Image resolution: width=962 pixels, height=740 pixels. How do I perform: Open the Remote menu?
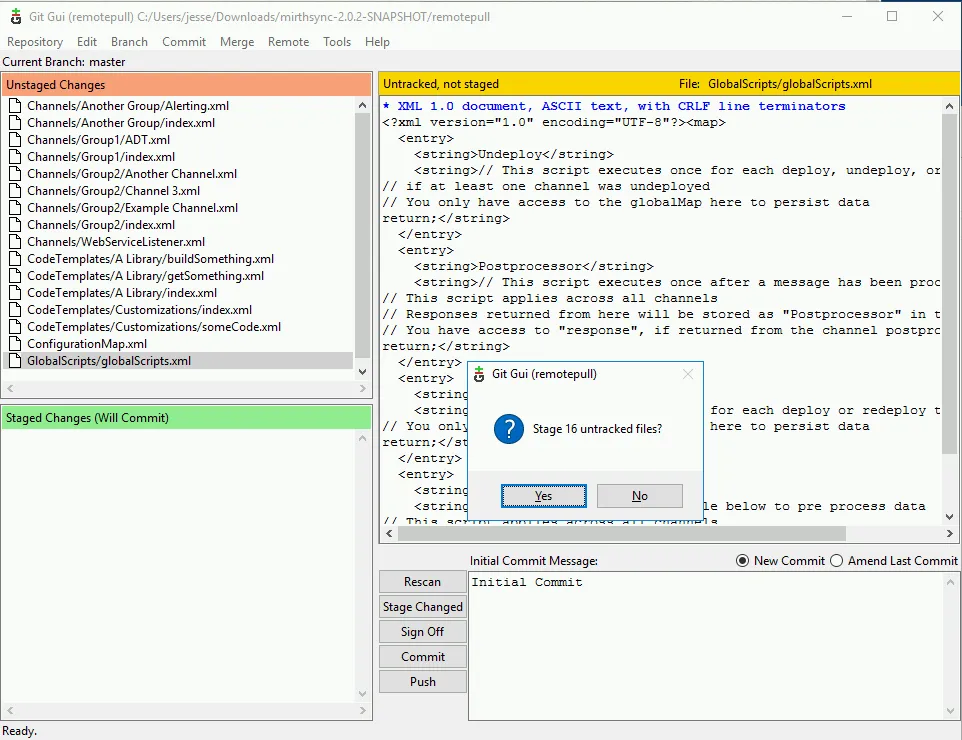288,42
